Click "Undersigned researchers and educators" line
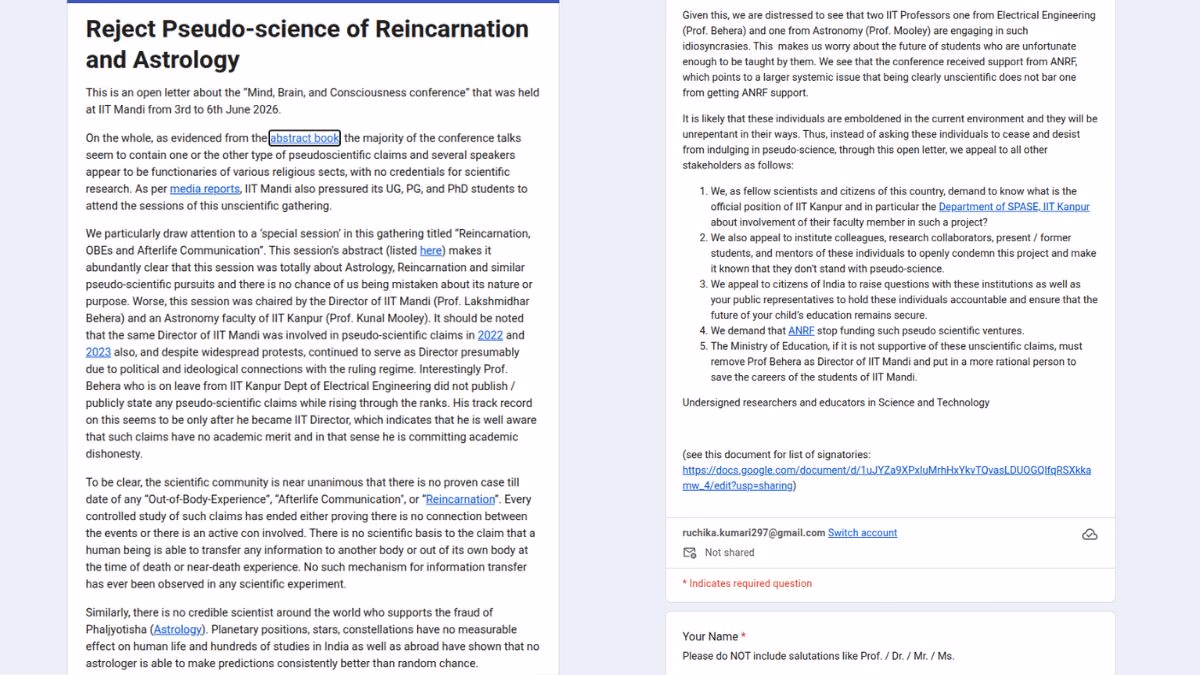The height and width of the screenshot is (675, 1200). (836, 403)
